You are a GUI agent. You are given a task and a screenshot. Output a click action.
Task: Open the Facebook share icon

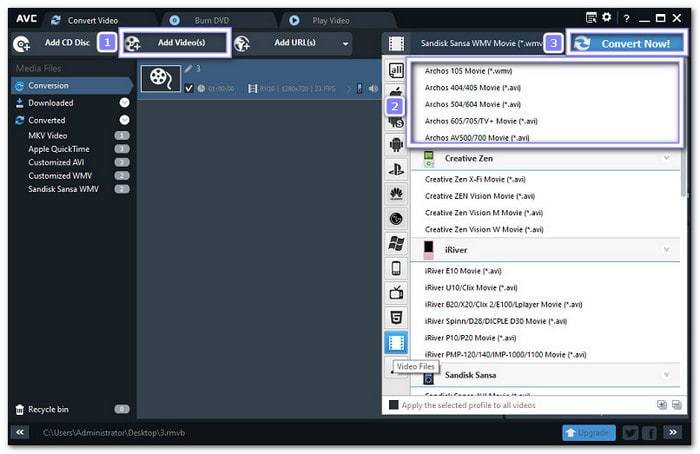click(650, 433)
